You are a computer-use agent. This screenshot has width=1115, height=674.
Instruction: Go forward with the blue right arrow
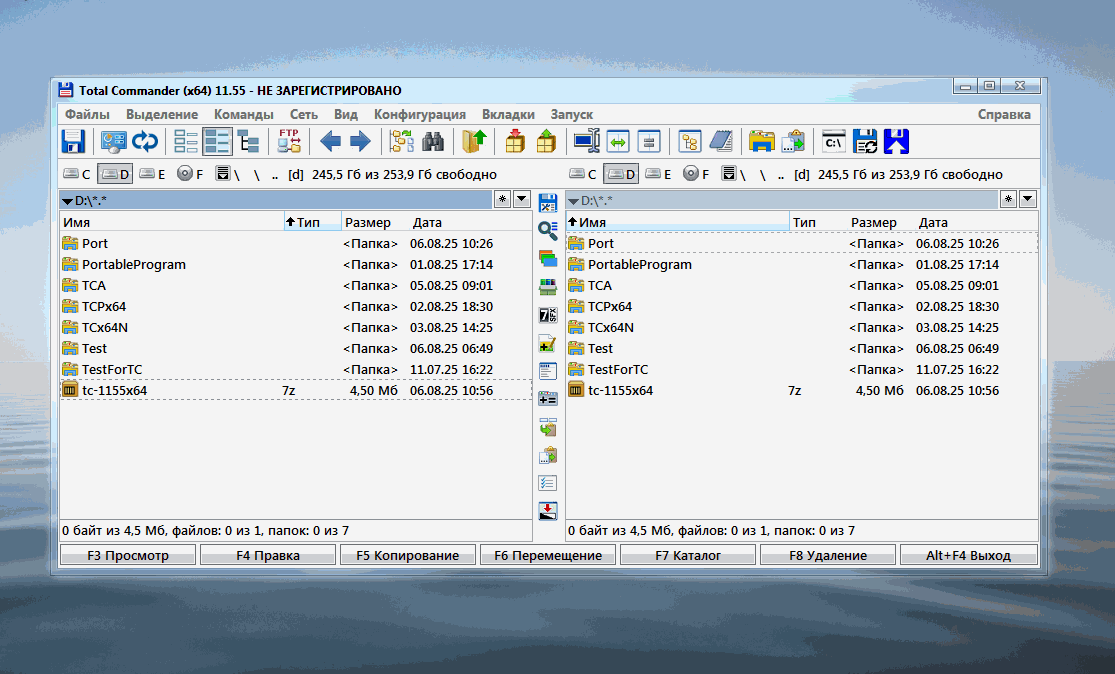click(361, 141)
